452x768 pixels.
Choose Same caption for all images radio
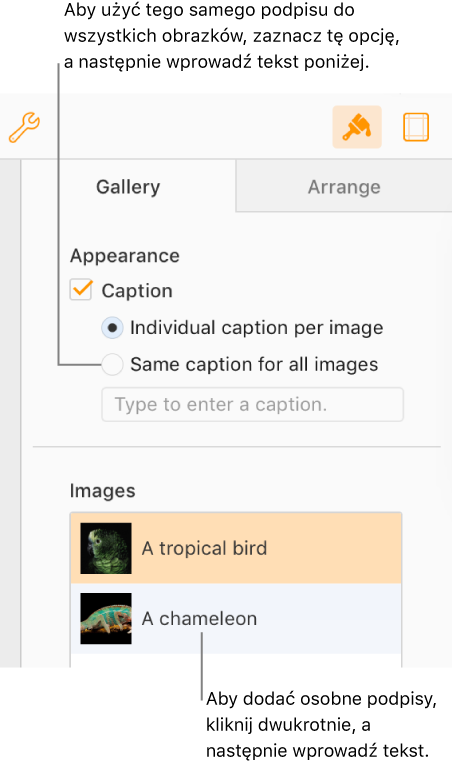112,365
